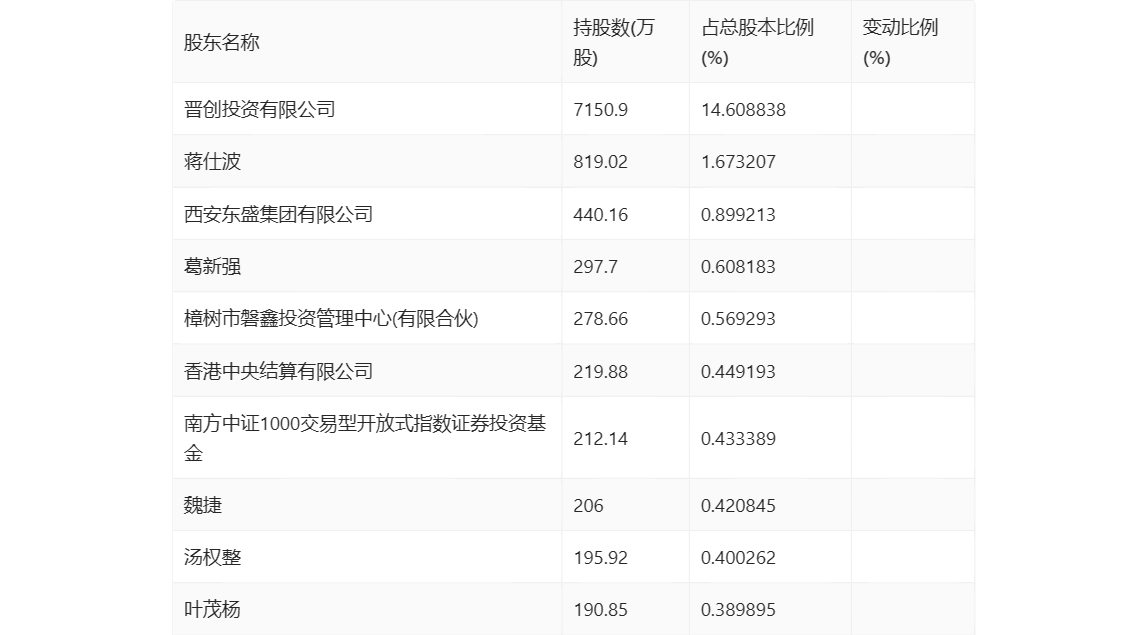
Task: Click percentage 0.569293
Action: [738, 319]
